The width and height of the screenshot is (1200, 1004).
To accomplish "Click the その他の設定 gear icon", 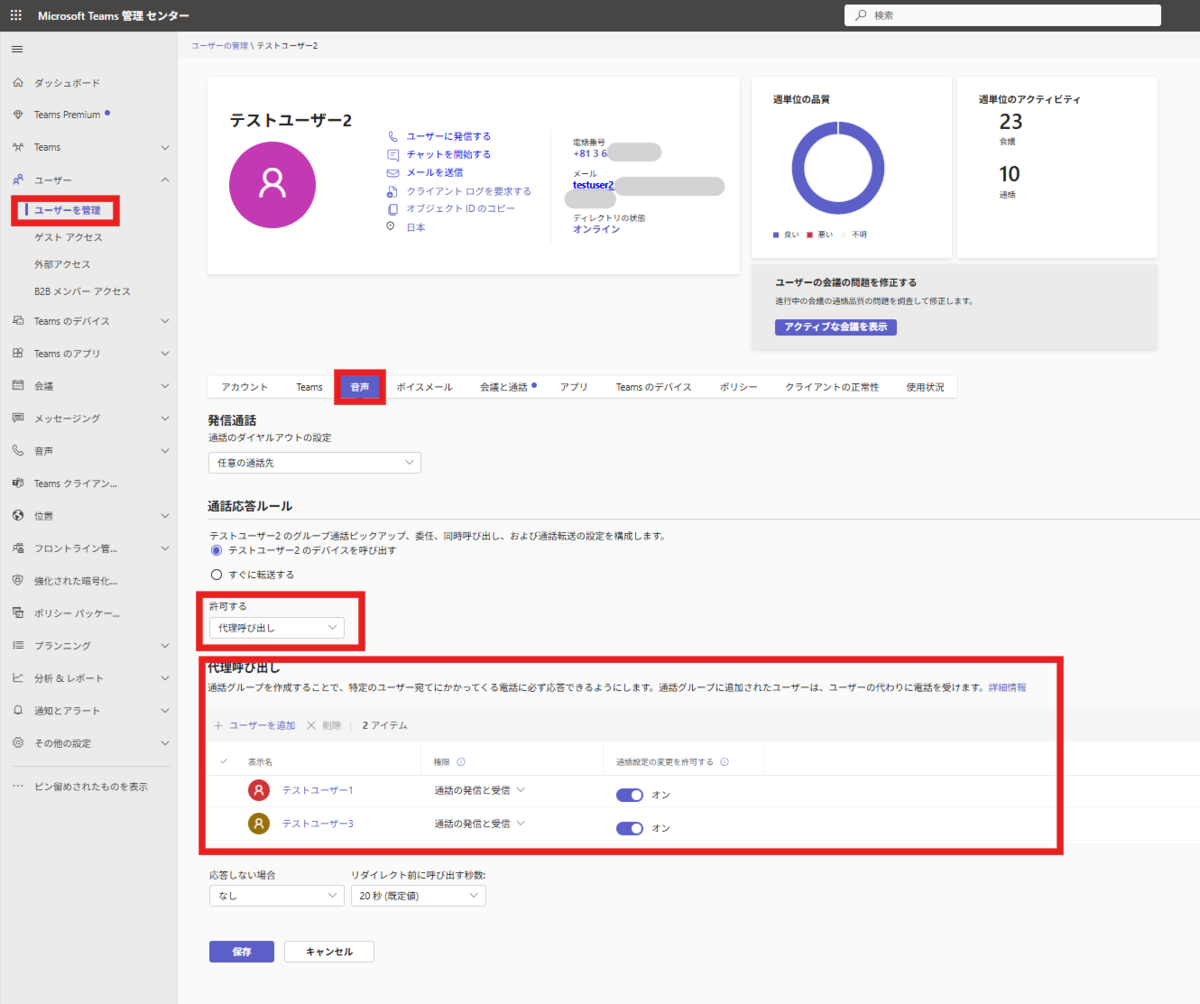I will [x=17, y=743].
